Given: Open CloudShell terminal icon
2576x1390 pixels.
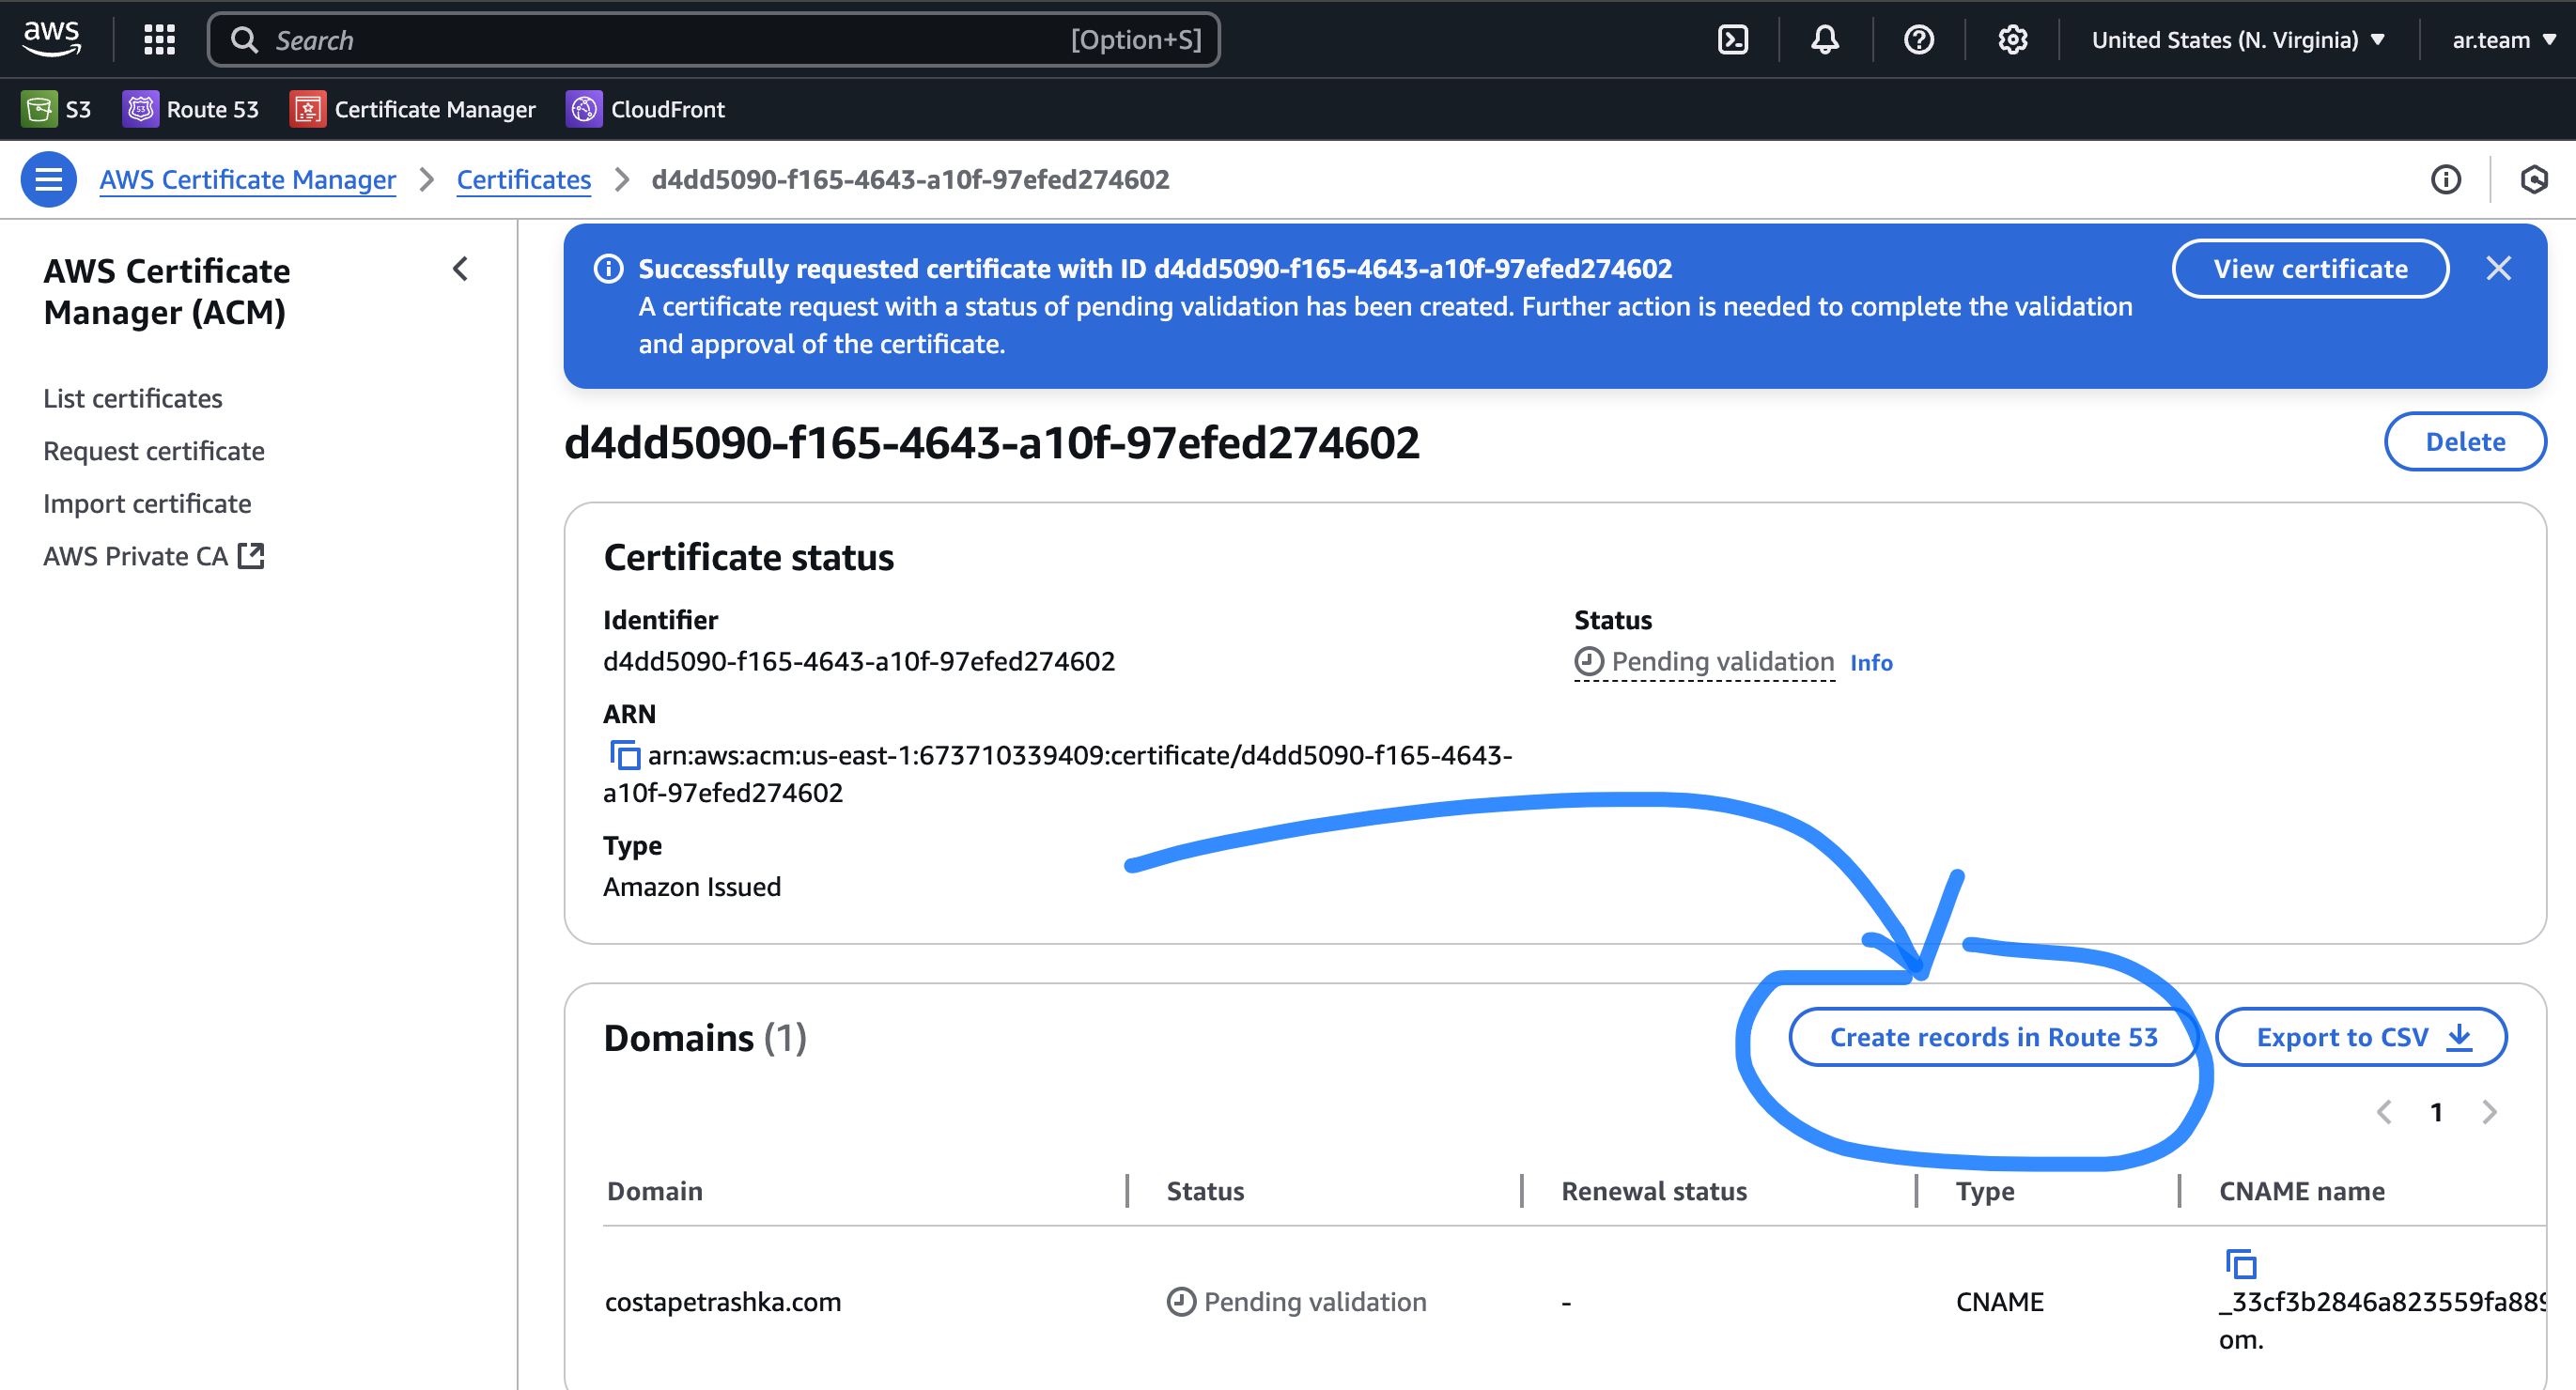Looking at the screenshot, I should pos(1732,40).
